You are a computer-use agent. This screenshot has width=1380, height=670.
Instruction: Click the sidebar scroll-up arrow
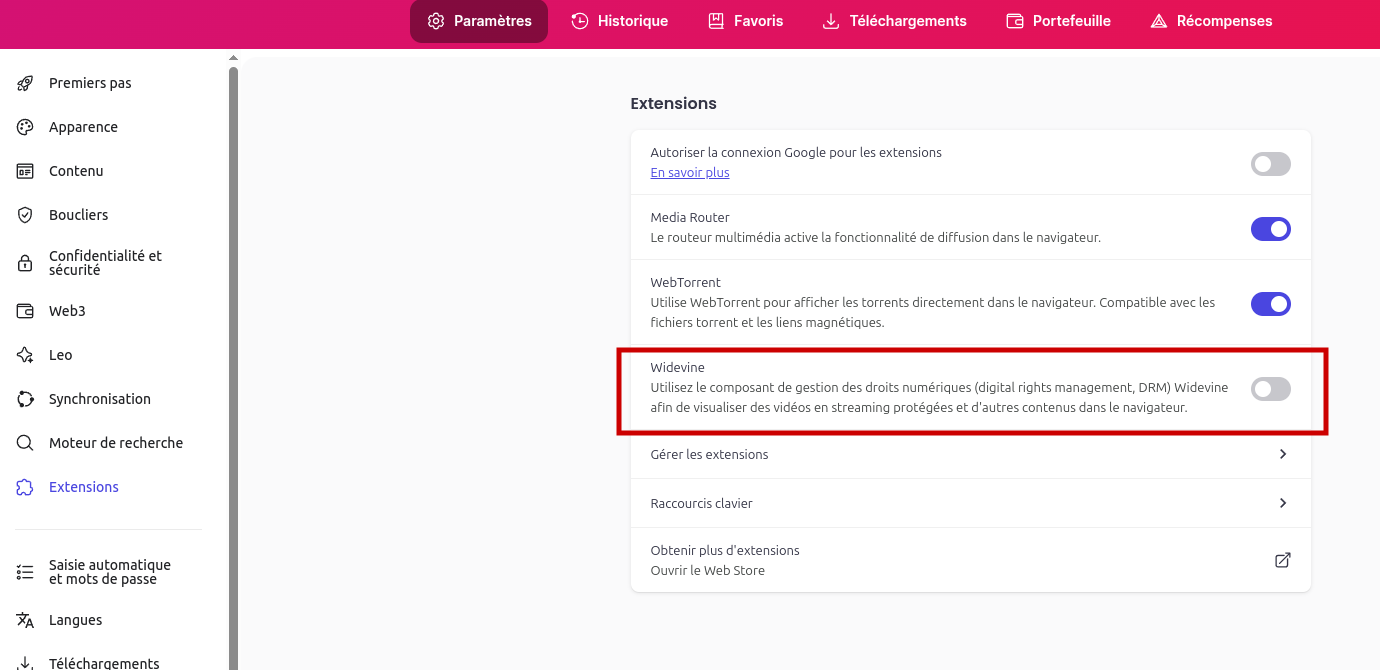(x=233, y=58)
